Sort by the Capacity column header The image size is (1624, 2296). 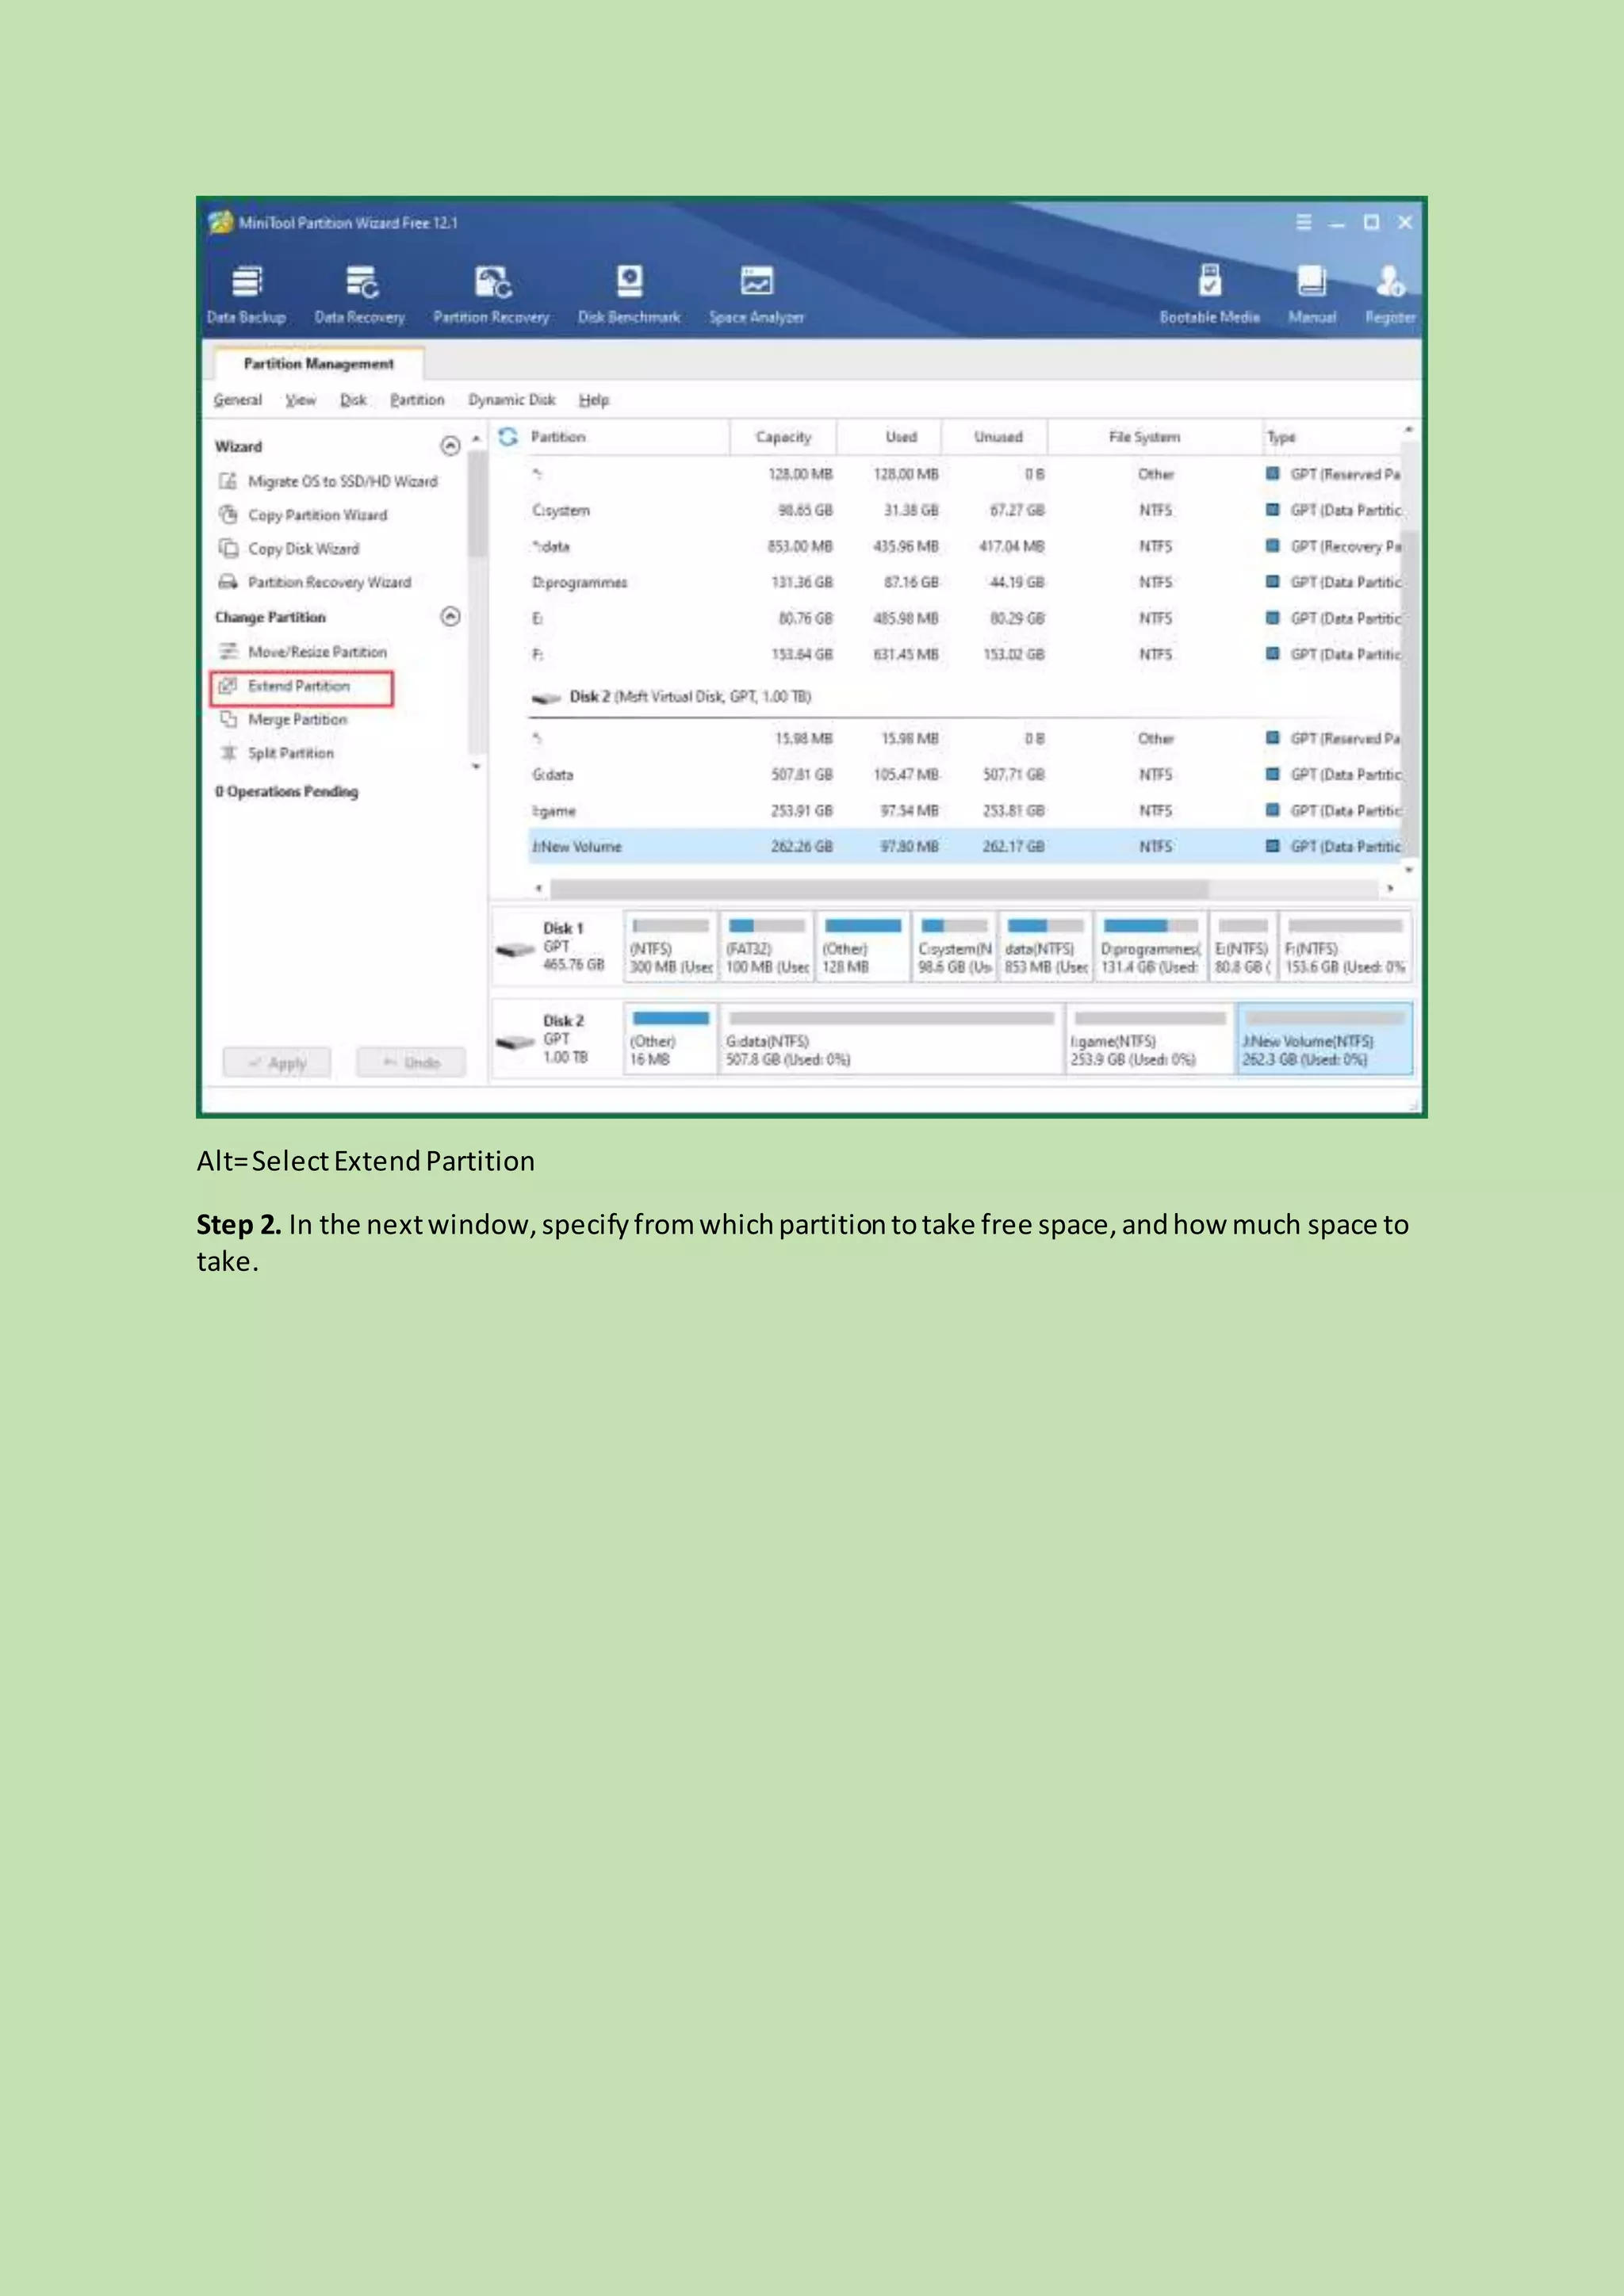(x=783, y=437)
